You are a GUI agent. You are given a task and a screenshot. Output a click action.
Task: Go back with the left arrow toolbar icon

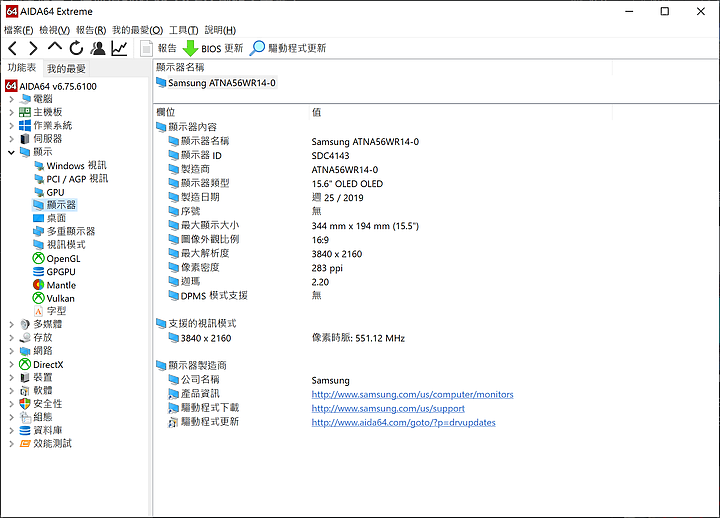click(12, 48)
